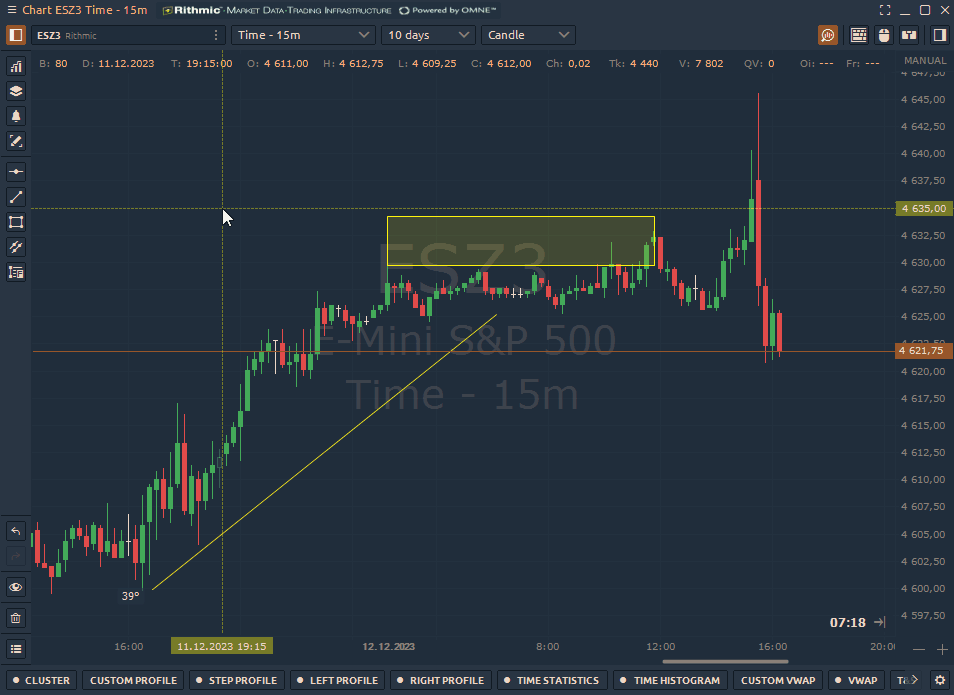Toggle the left panel button beside ESZ3
954x695 pixels.
(16, 35)
